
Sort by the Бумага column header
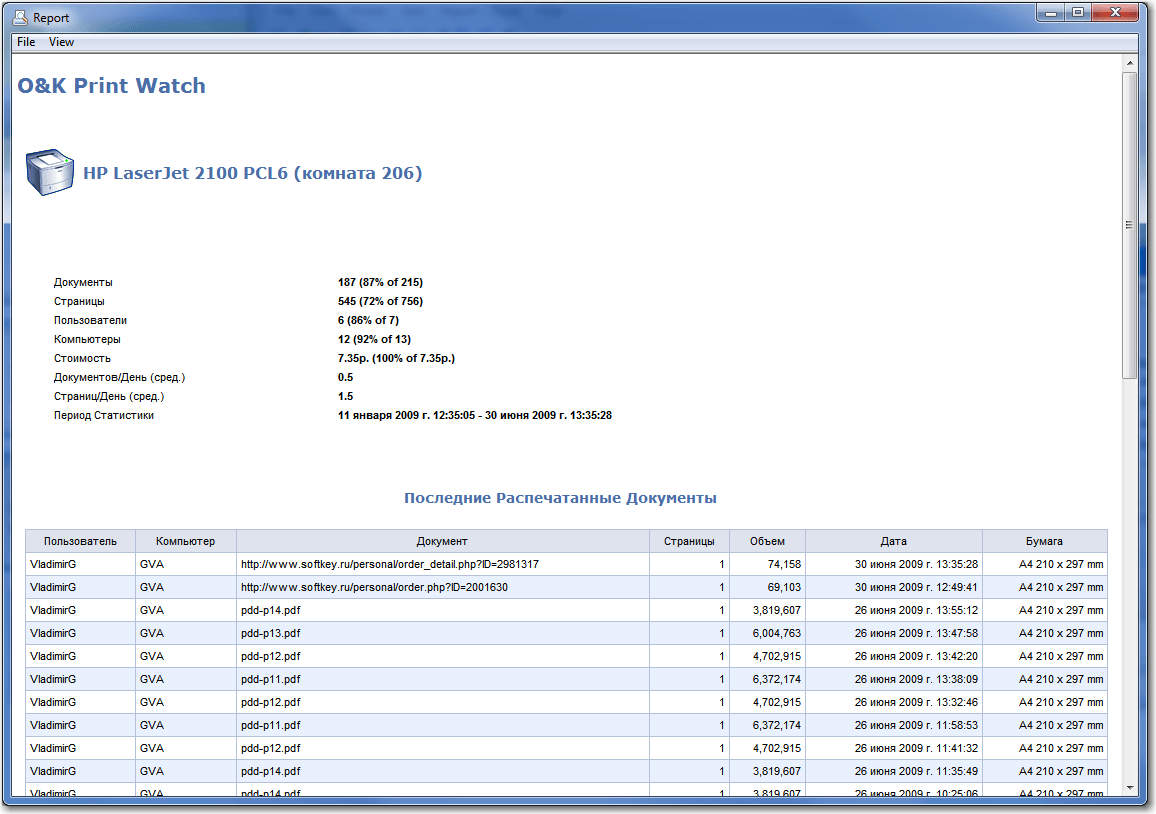[x=1045, y=541]
